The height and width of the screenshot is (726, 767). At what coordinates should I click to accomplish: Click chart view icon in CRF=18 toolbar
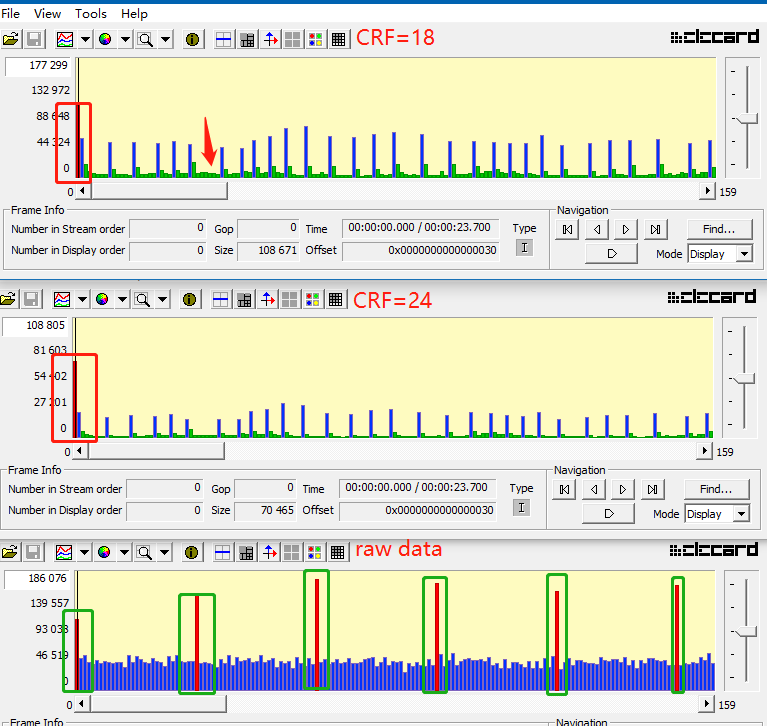pyautogui.click(x=65, y=39)
